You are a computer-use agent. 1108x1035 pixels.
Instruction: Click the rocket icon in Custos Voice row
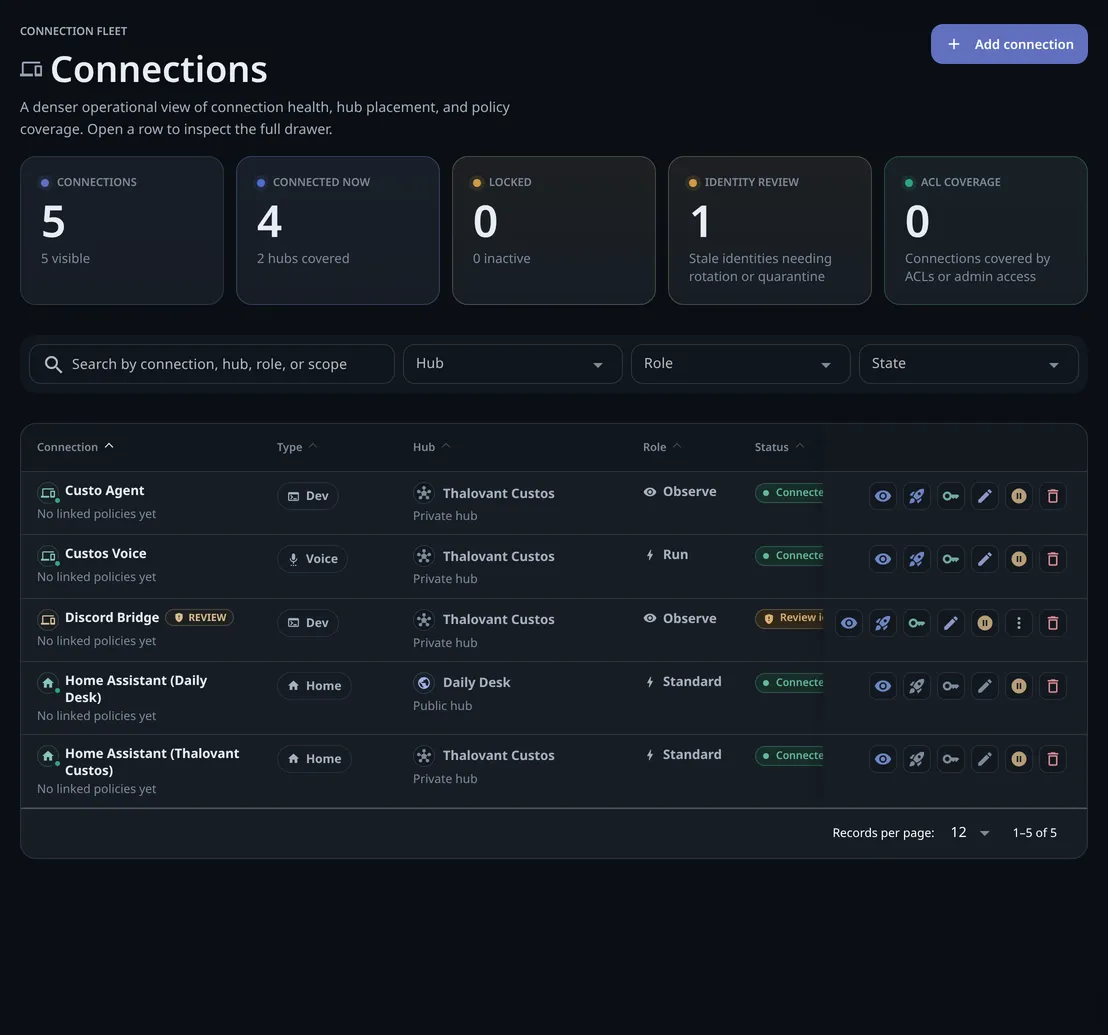pos(917,559)
